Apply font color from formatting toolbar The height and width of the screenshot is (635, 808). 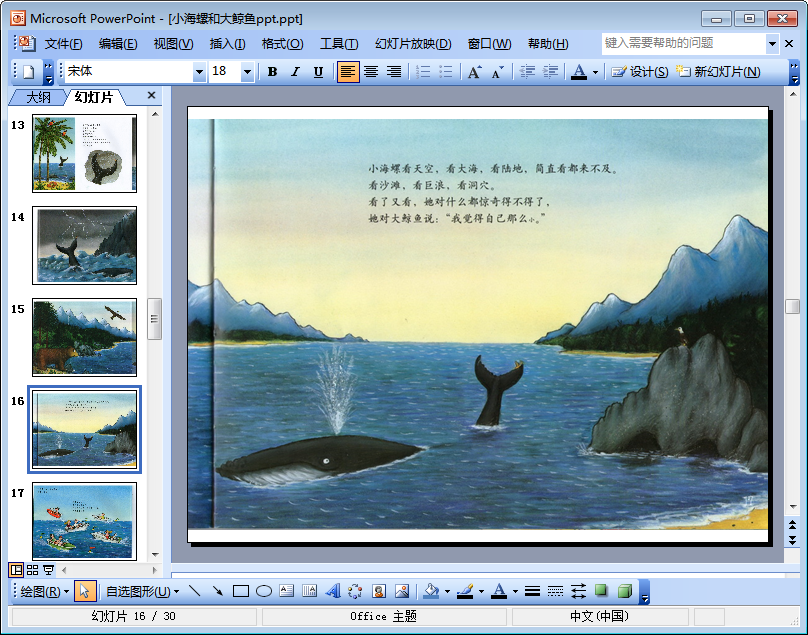tap(579, 72)
